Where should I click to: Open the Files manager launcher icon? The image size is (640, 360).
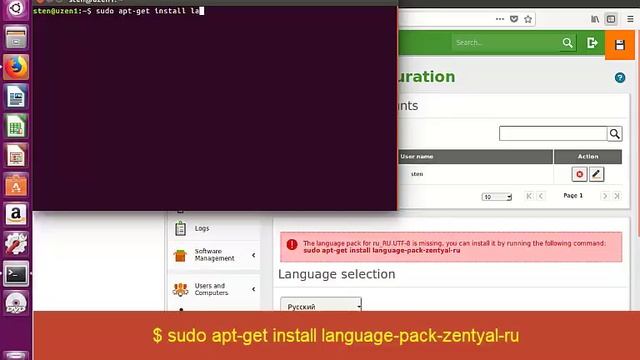point(16,38)
